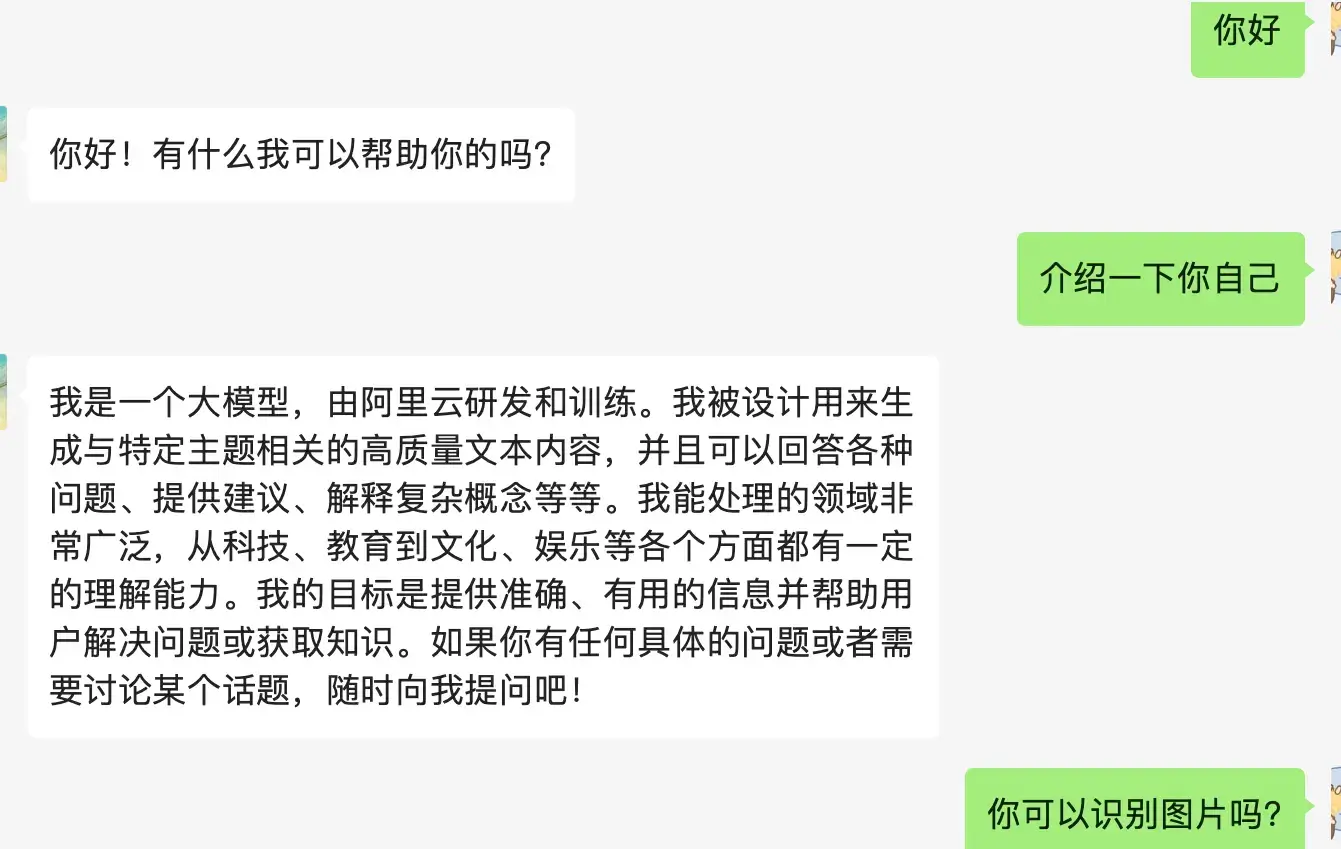Click the white reply bubble 你好！有什么我可以帮助你的吗？
The image size is (1341, 849).
coord(301,155)
